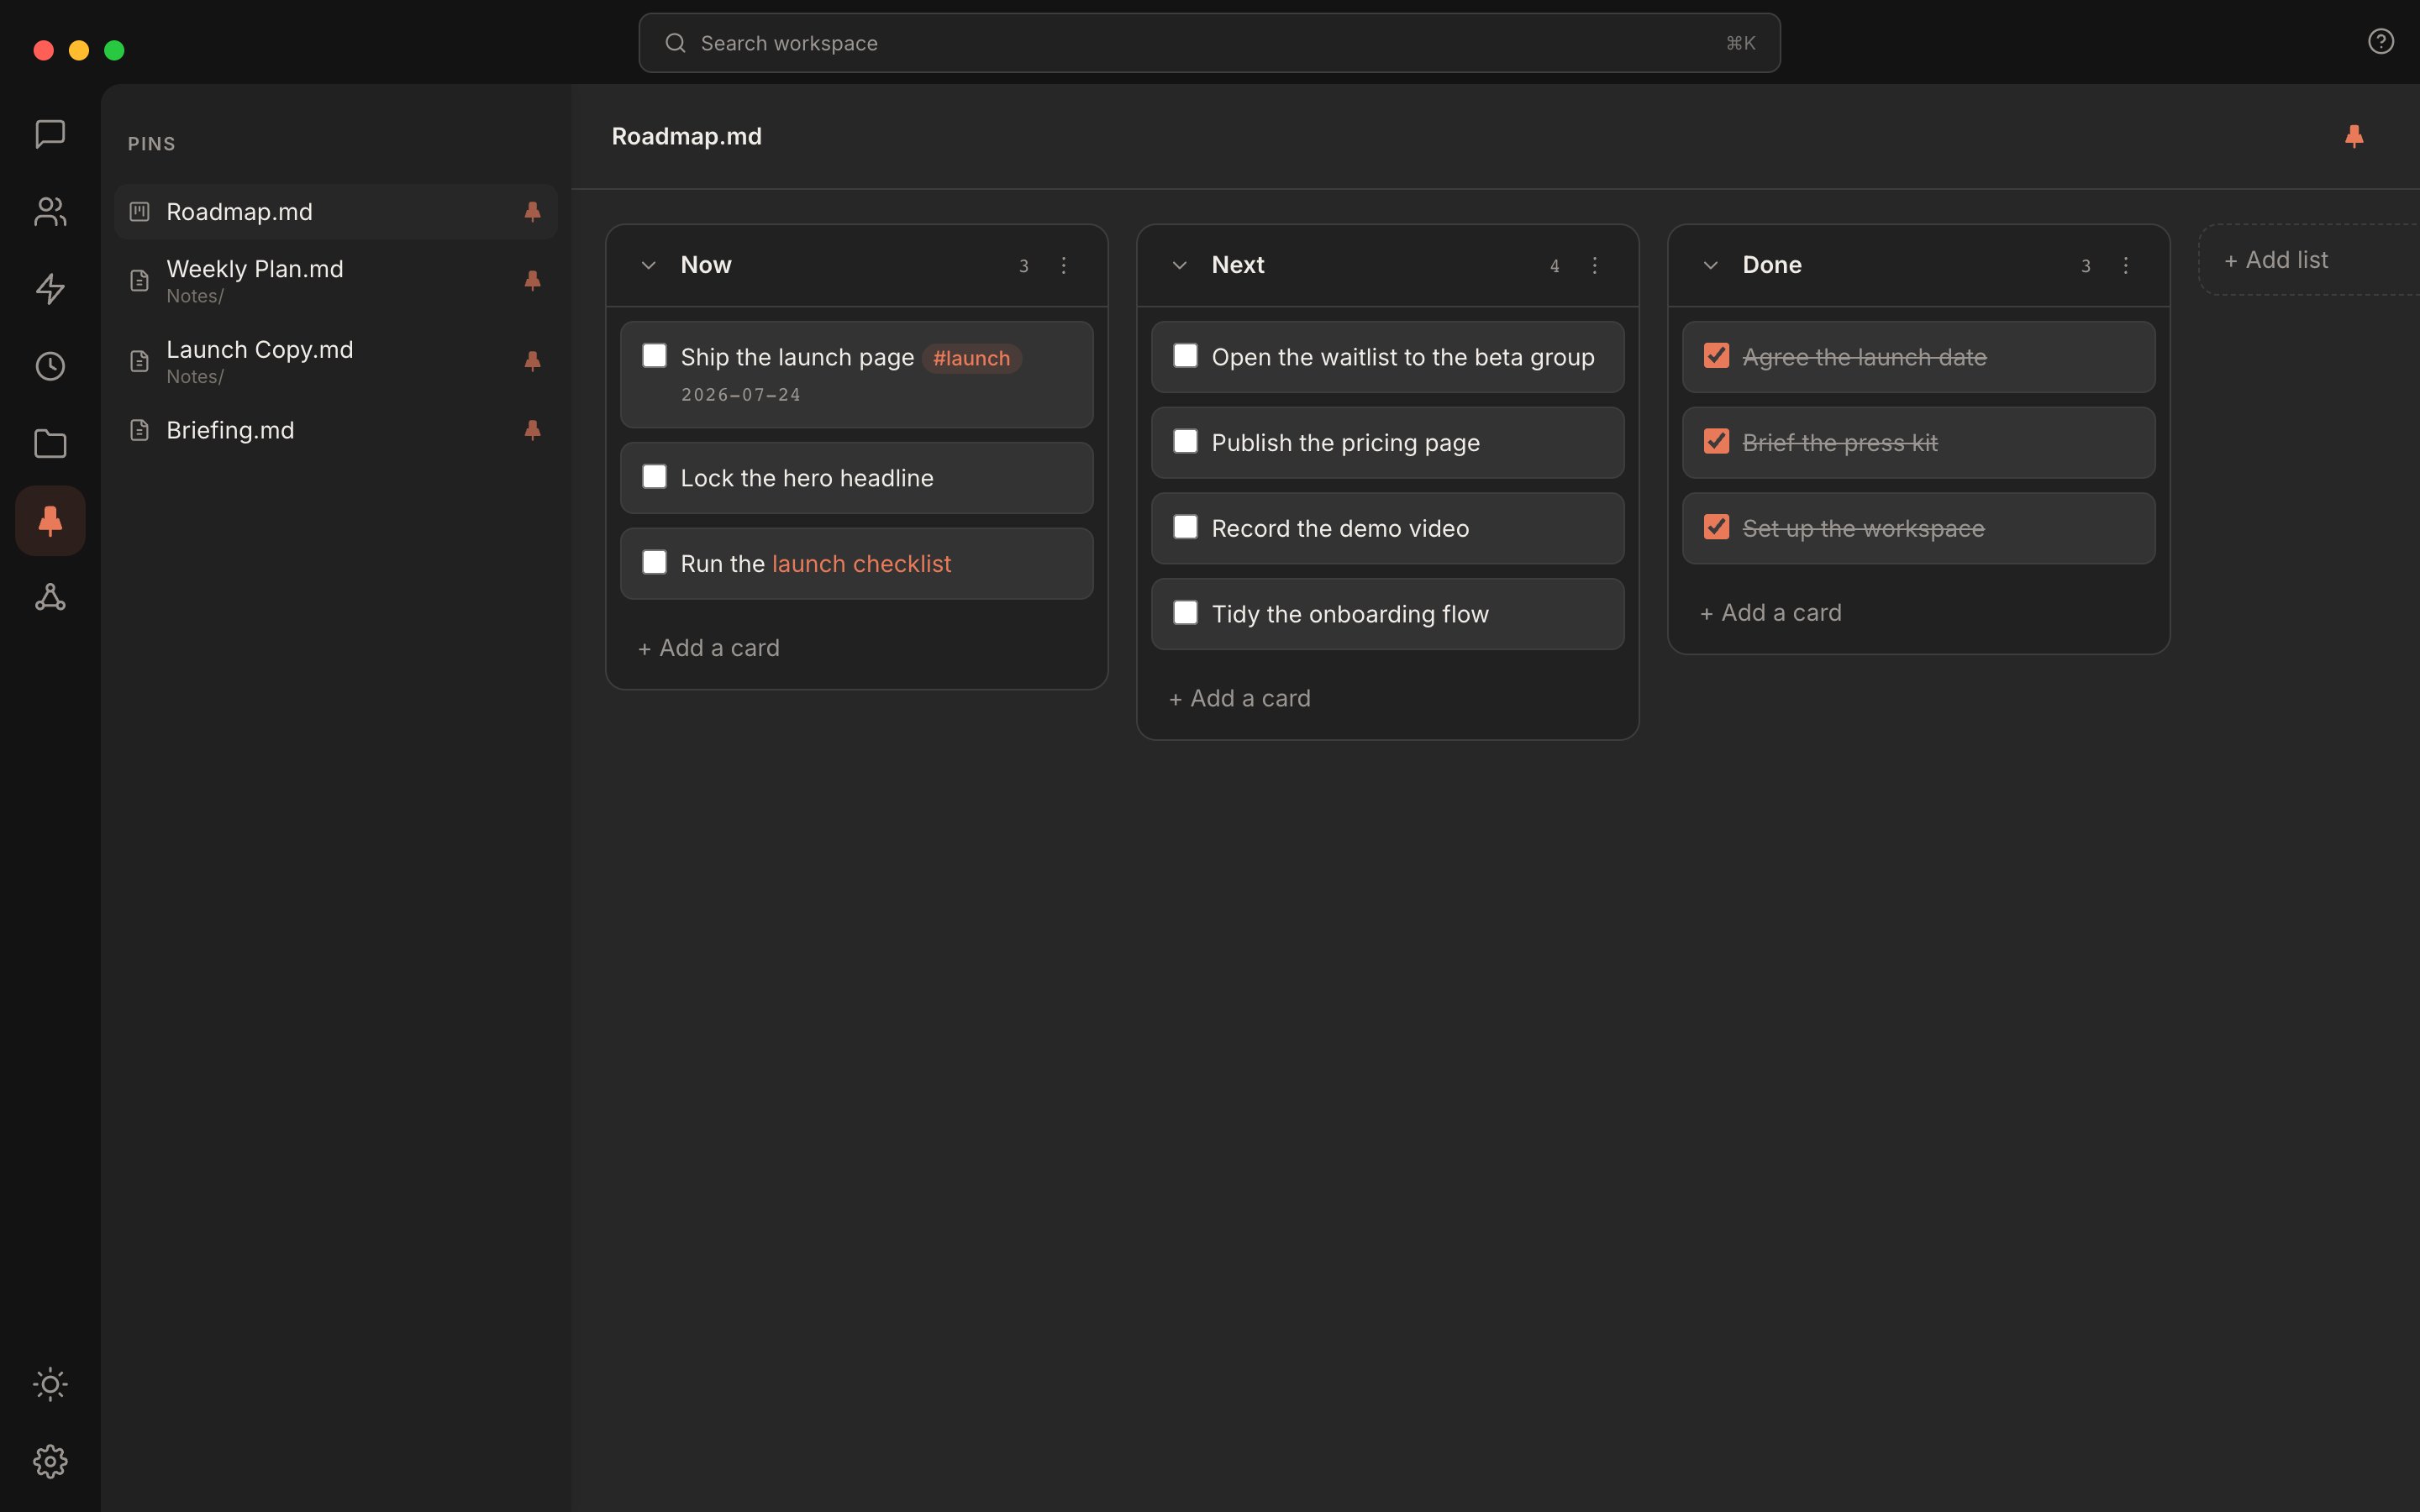Collapse the Done list chevron
Viewport: 2420px width, 1512px height.
point(1710,265)
